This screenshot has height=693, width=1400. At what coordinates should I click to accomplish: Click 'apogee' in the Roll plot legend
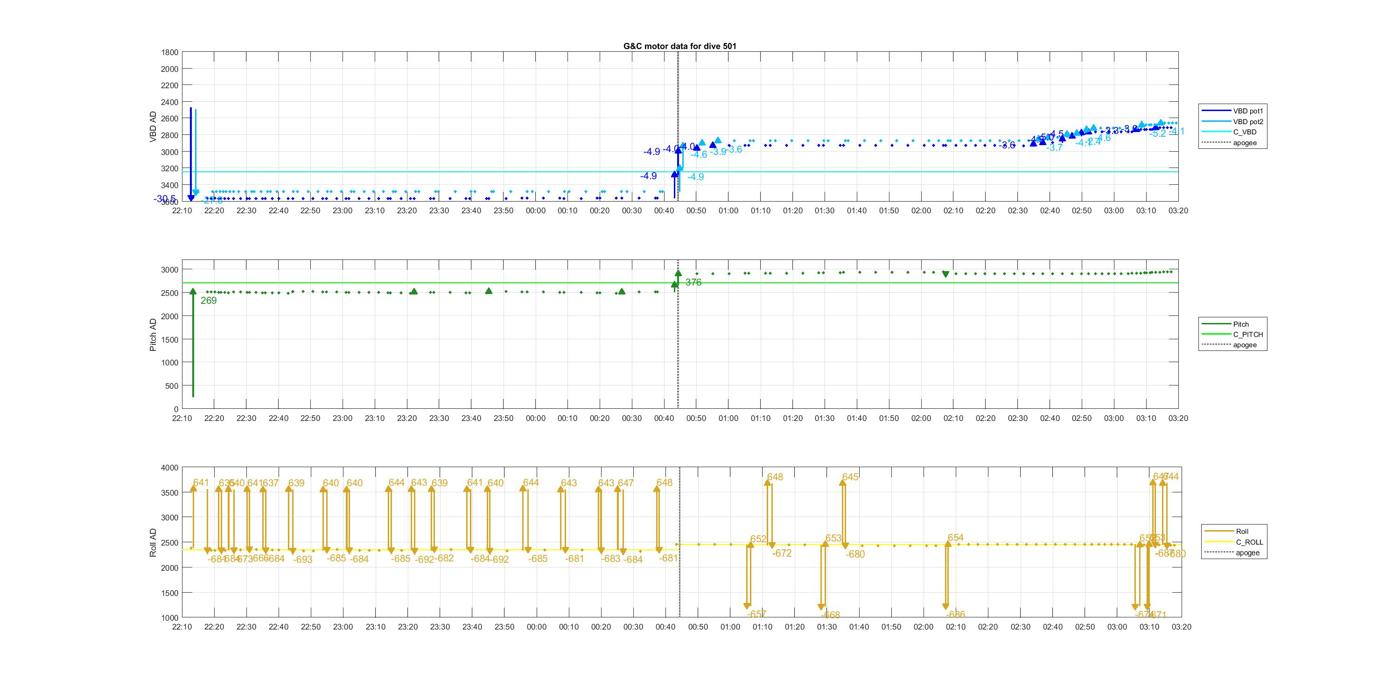coord(1247,553)
